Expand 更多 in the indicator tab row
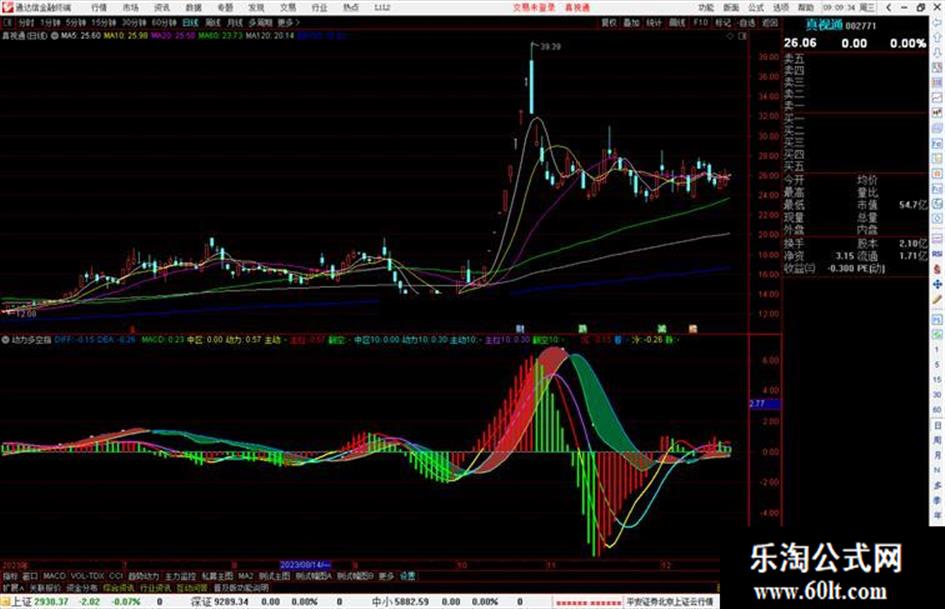 click(386, 576)
